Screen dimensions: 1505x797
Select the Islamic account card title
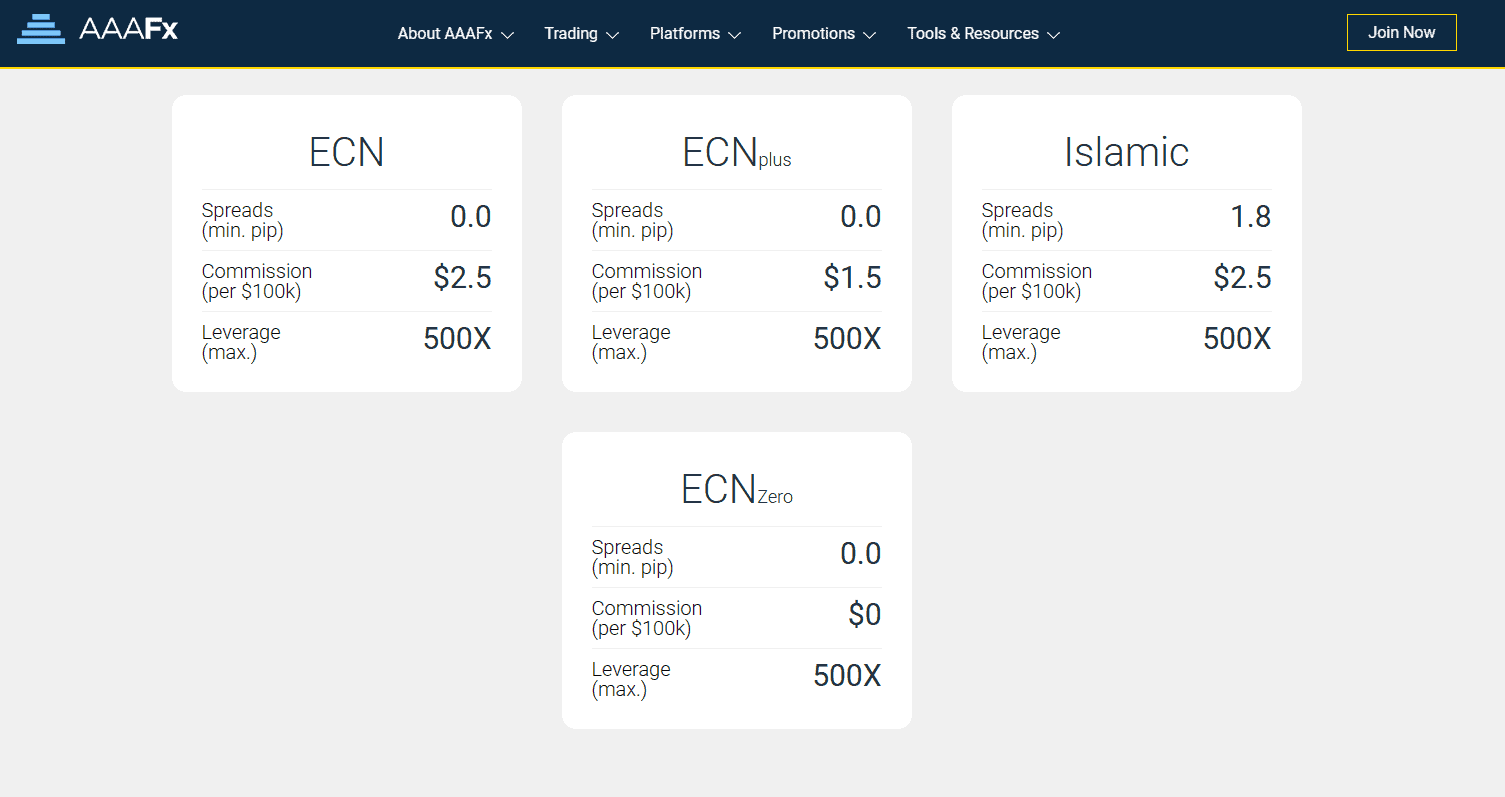[x=1126, y=152]
